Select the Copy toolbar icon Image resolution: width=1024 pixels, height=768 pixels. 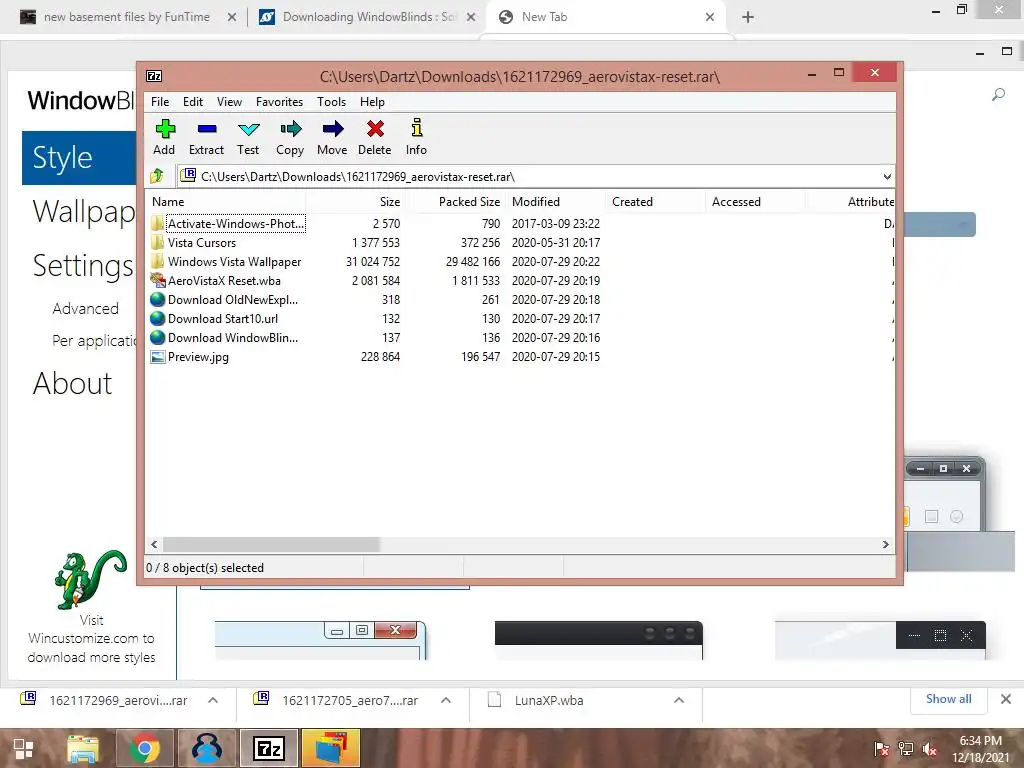[291, 129]
